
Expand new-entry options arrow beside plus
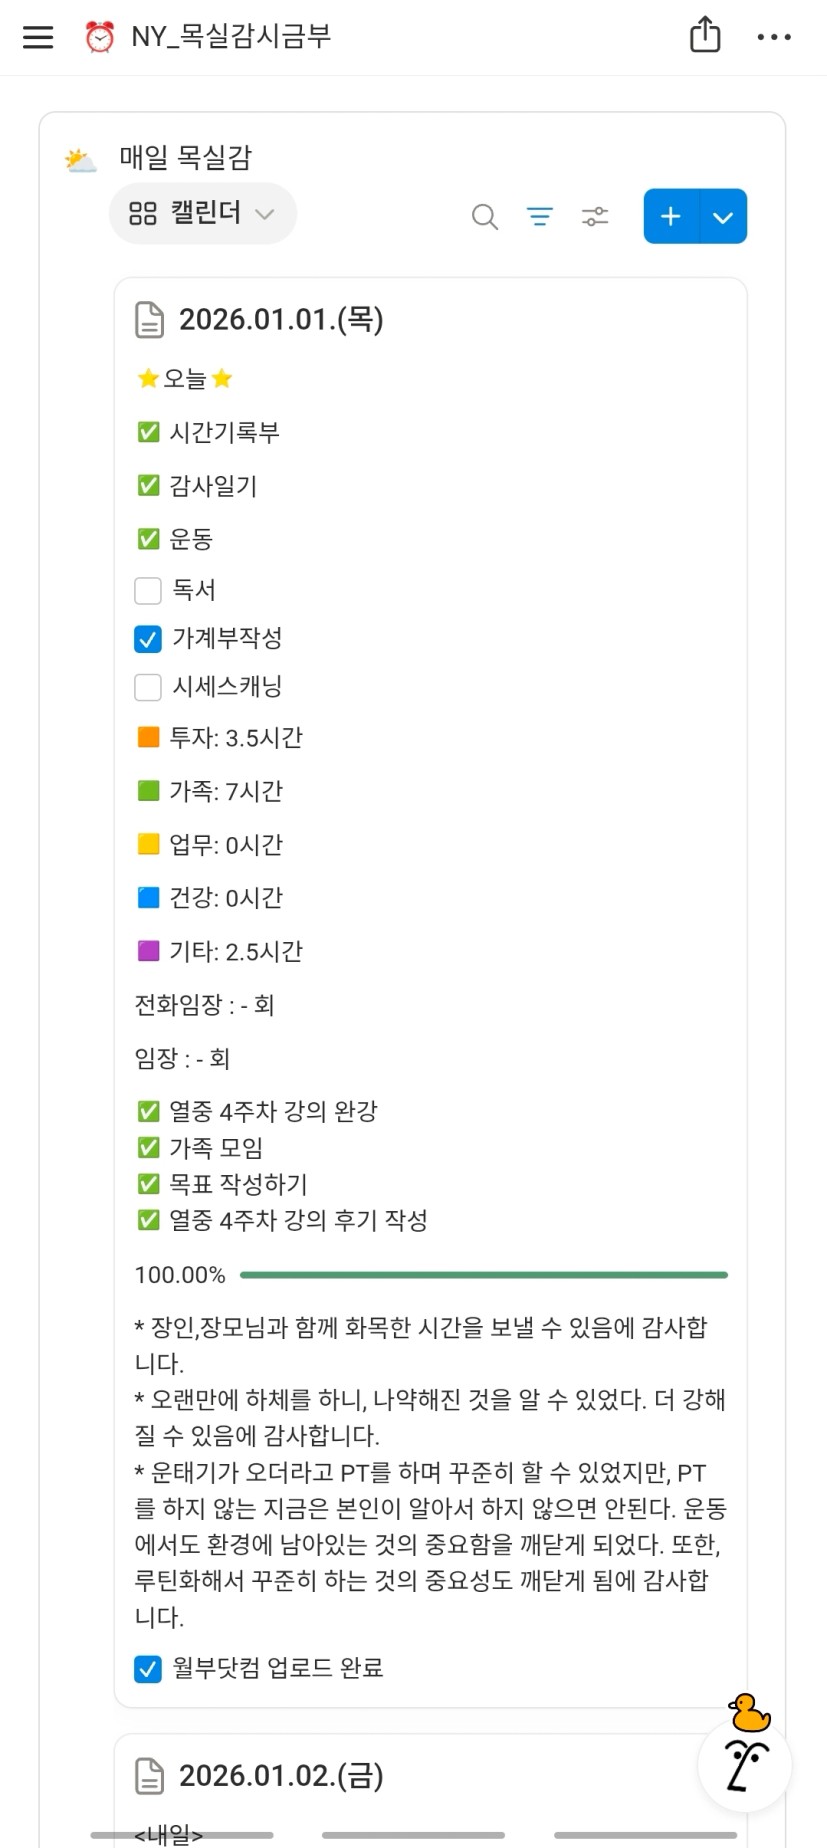coord(723,216)
